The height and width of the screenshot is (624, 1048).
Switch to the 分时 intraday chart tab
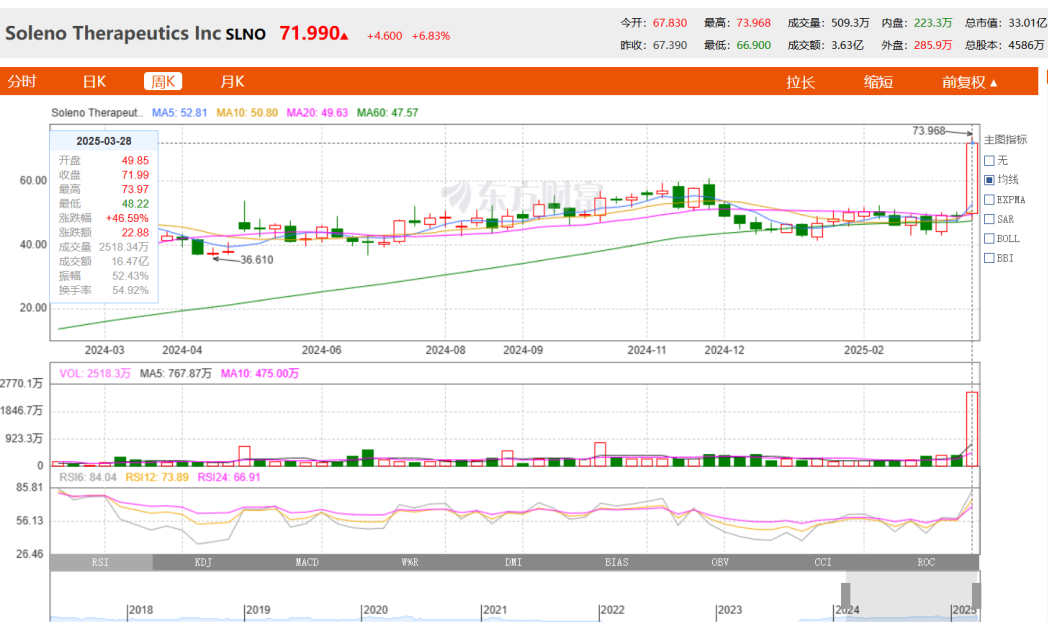(x=21, y=82)
